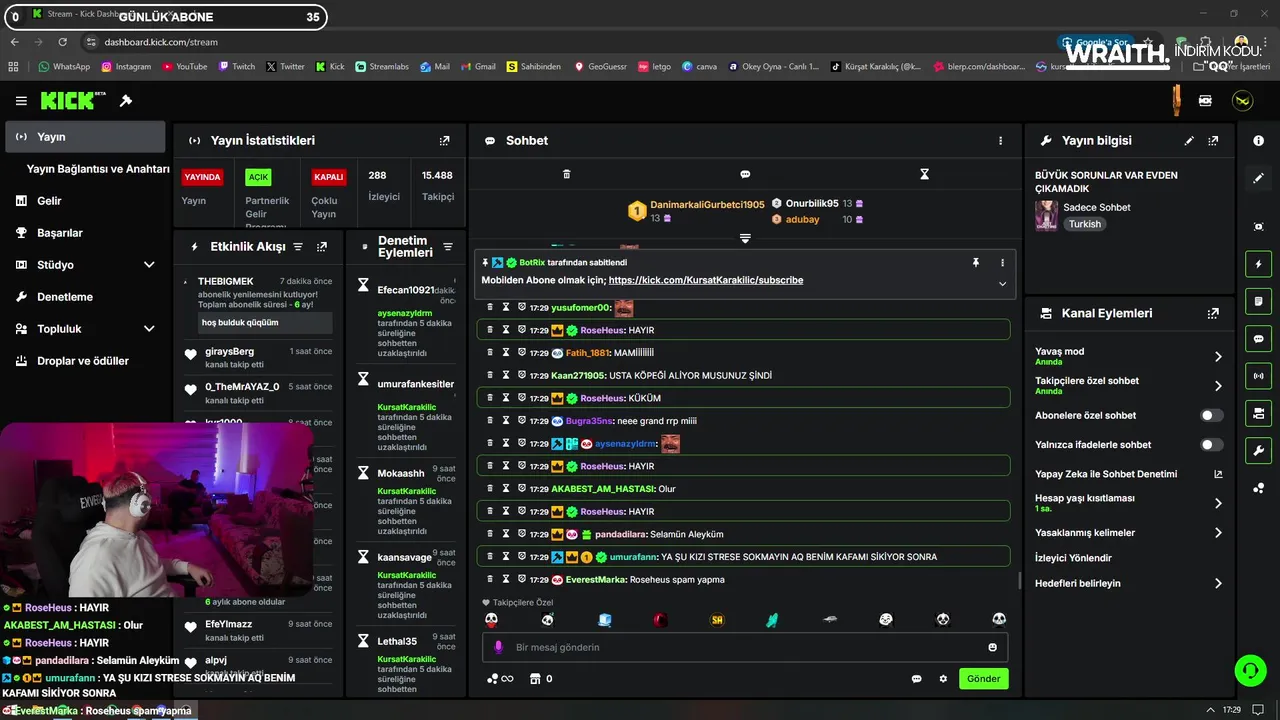Open the profile avatar in the top-right corner
This screenshot has width=1280, height=720.
click(1242, 101)
